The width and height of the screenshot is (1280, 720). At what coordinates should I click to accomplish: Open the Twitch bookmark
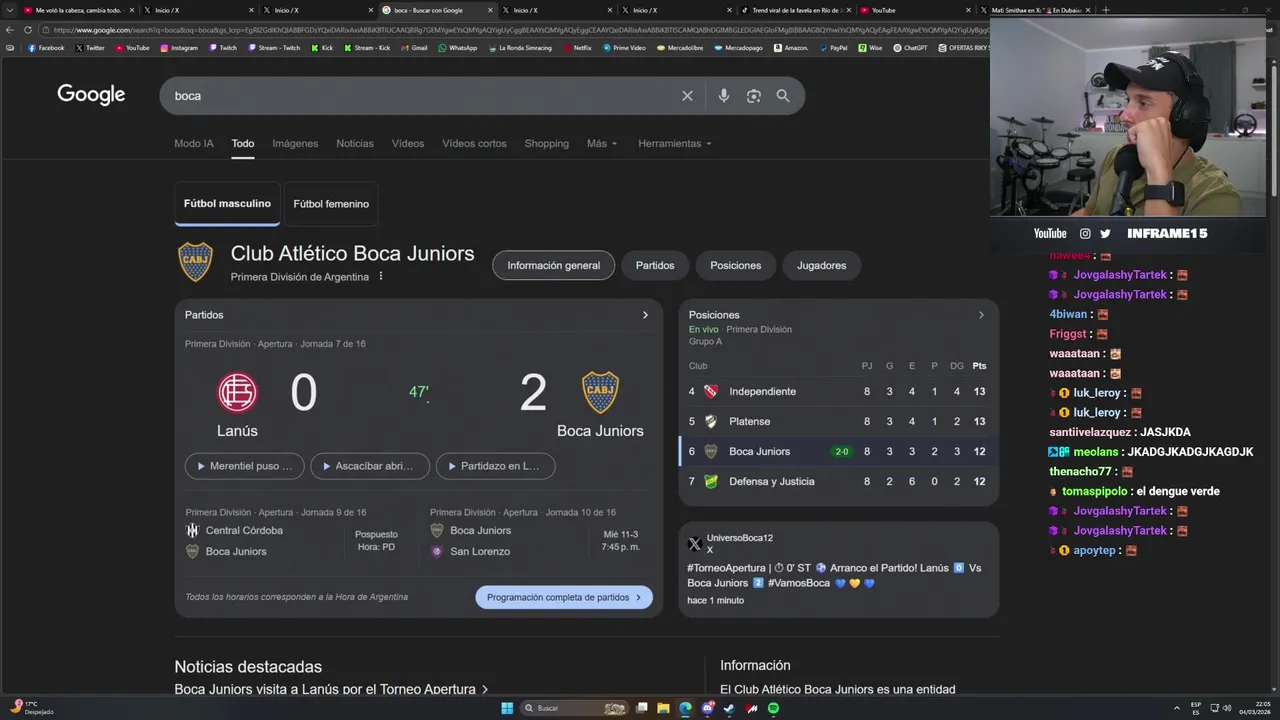223,48
